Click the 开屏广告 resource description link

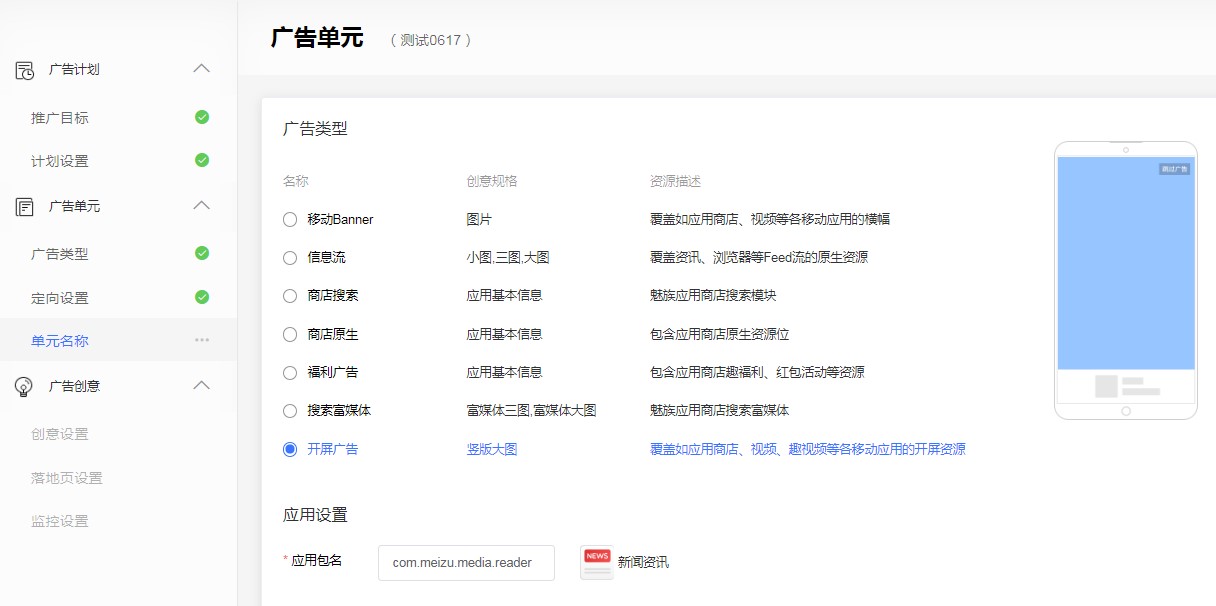tap(806, 450)
